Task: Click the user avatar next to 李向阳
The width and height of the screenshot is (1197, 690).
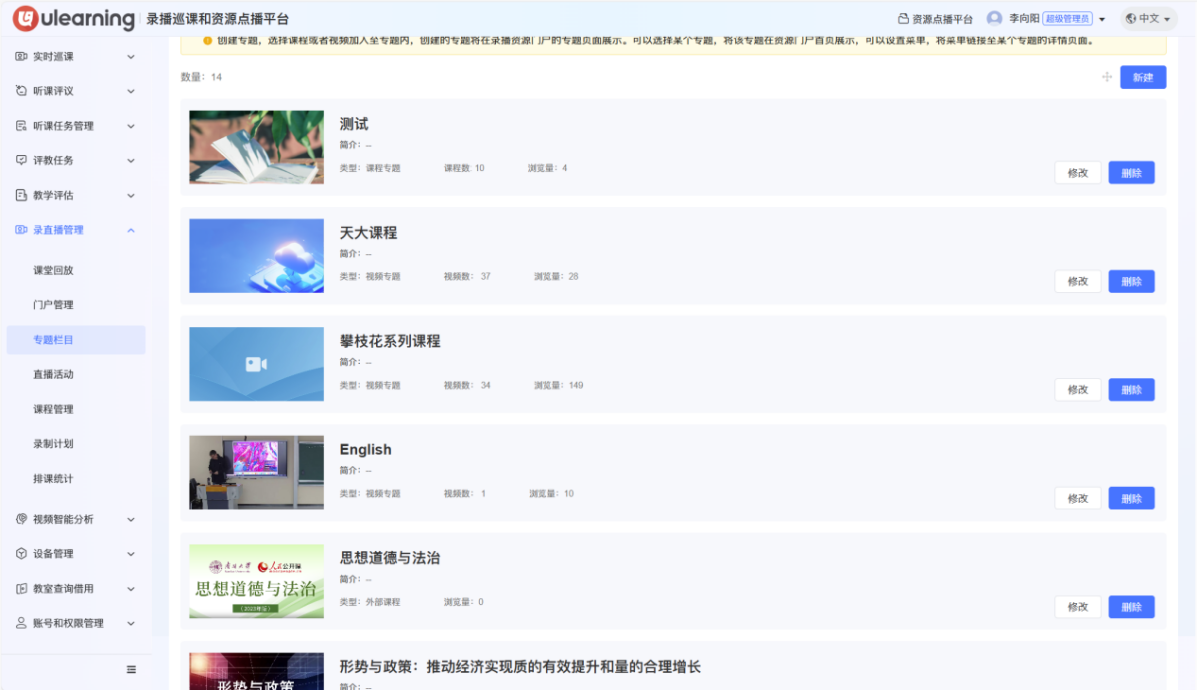Action: [993, 17]
